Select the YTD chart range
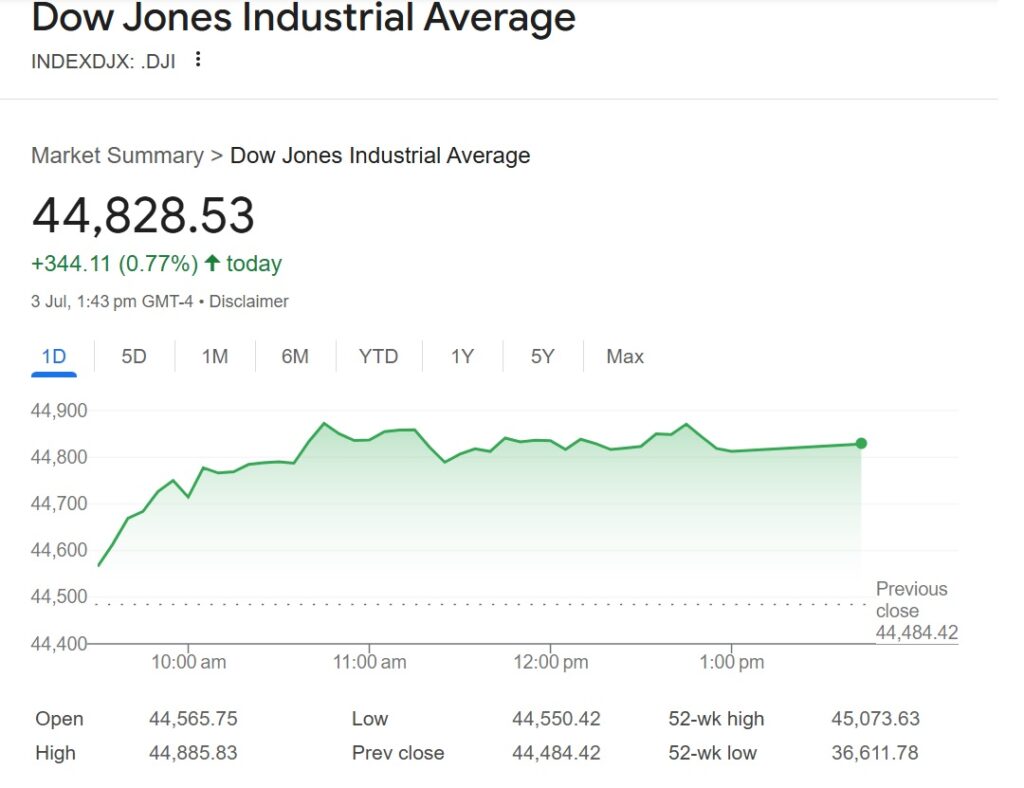 pos(378,356)
